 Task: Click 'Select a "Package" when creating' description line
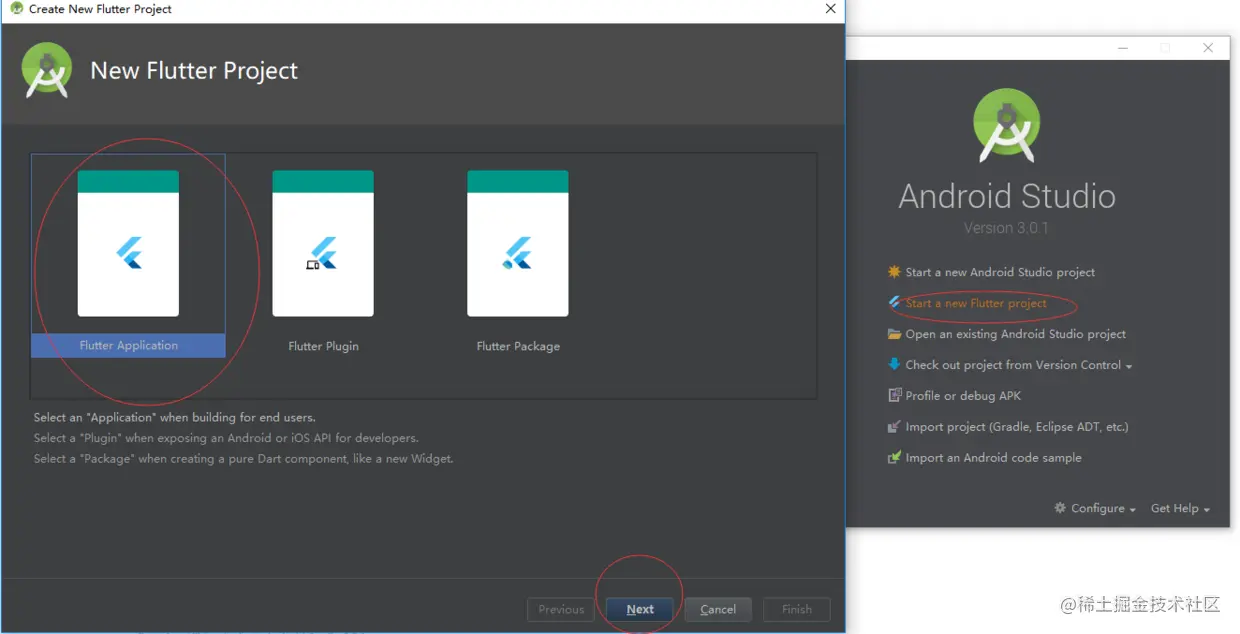(x=243, y=459)
